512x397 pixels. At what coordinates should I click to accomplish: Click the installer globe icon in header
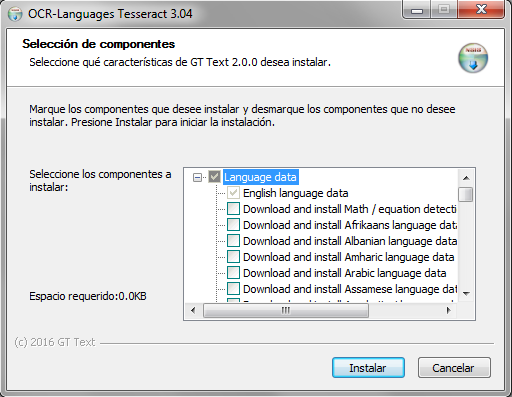pos(473,58)
